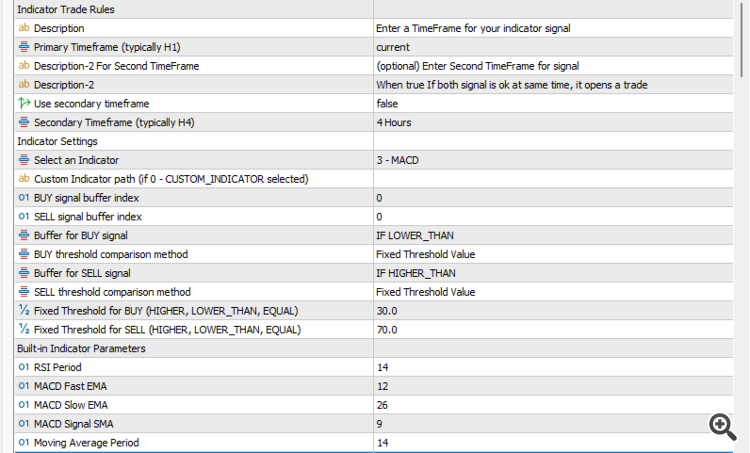Click the Fixed Threshold for BUY fraction icon

pyautogui.click(x=24, y=311)
